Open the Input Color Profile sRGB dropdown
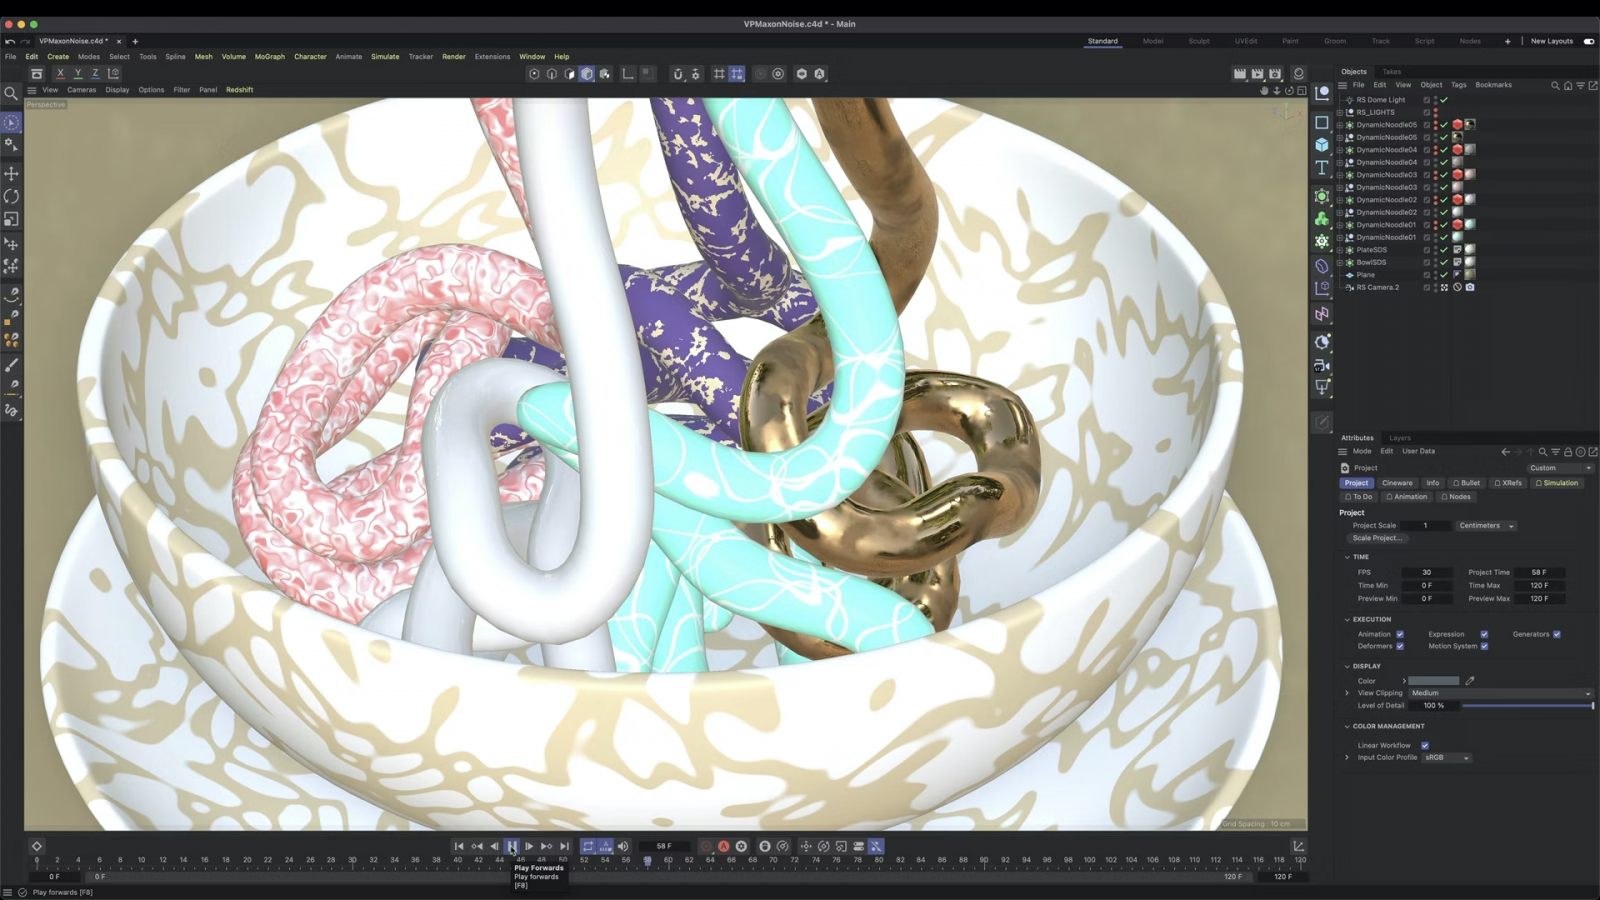This screenshot has height=900, width=1600. [1446, 758]
